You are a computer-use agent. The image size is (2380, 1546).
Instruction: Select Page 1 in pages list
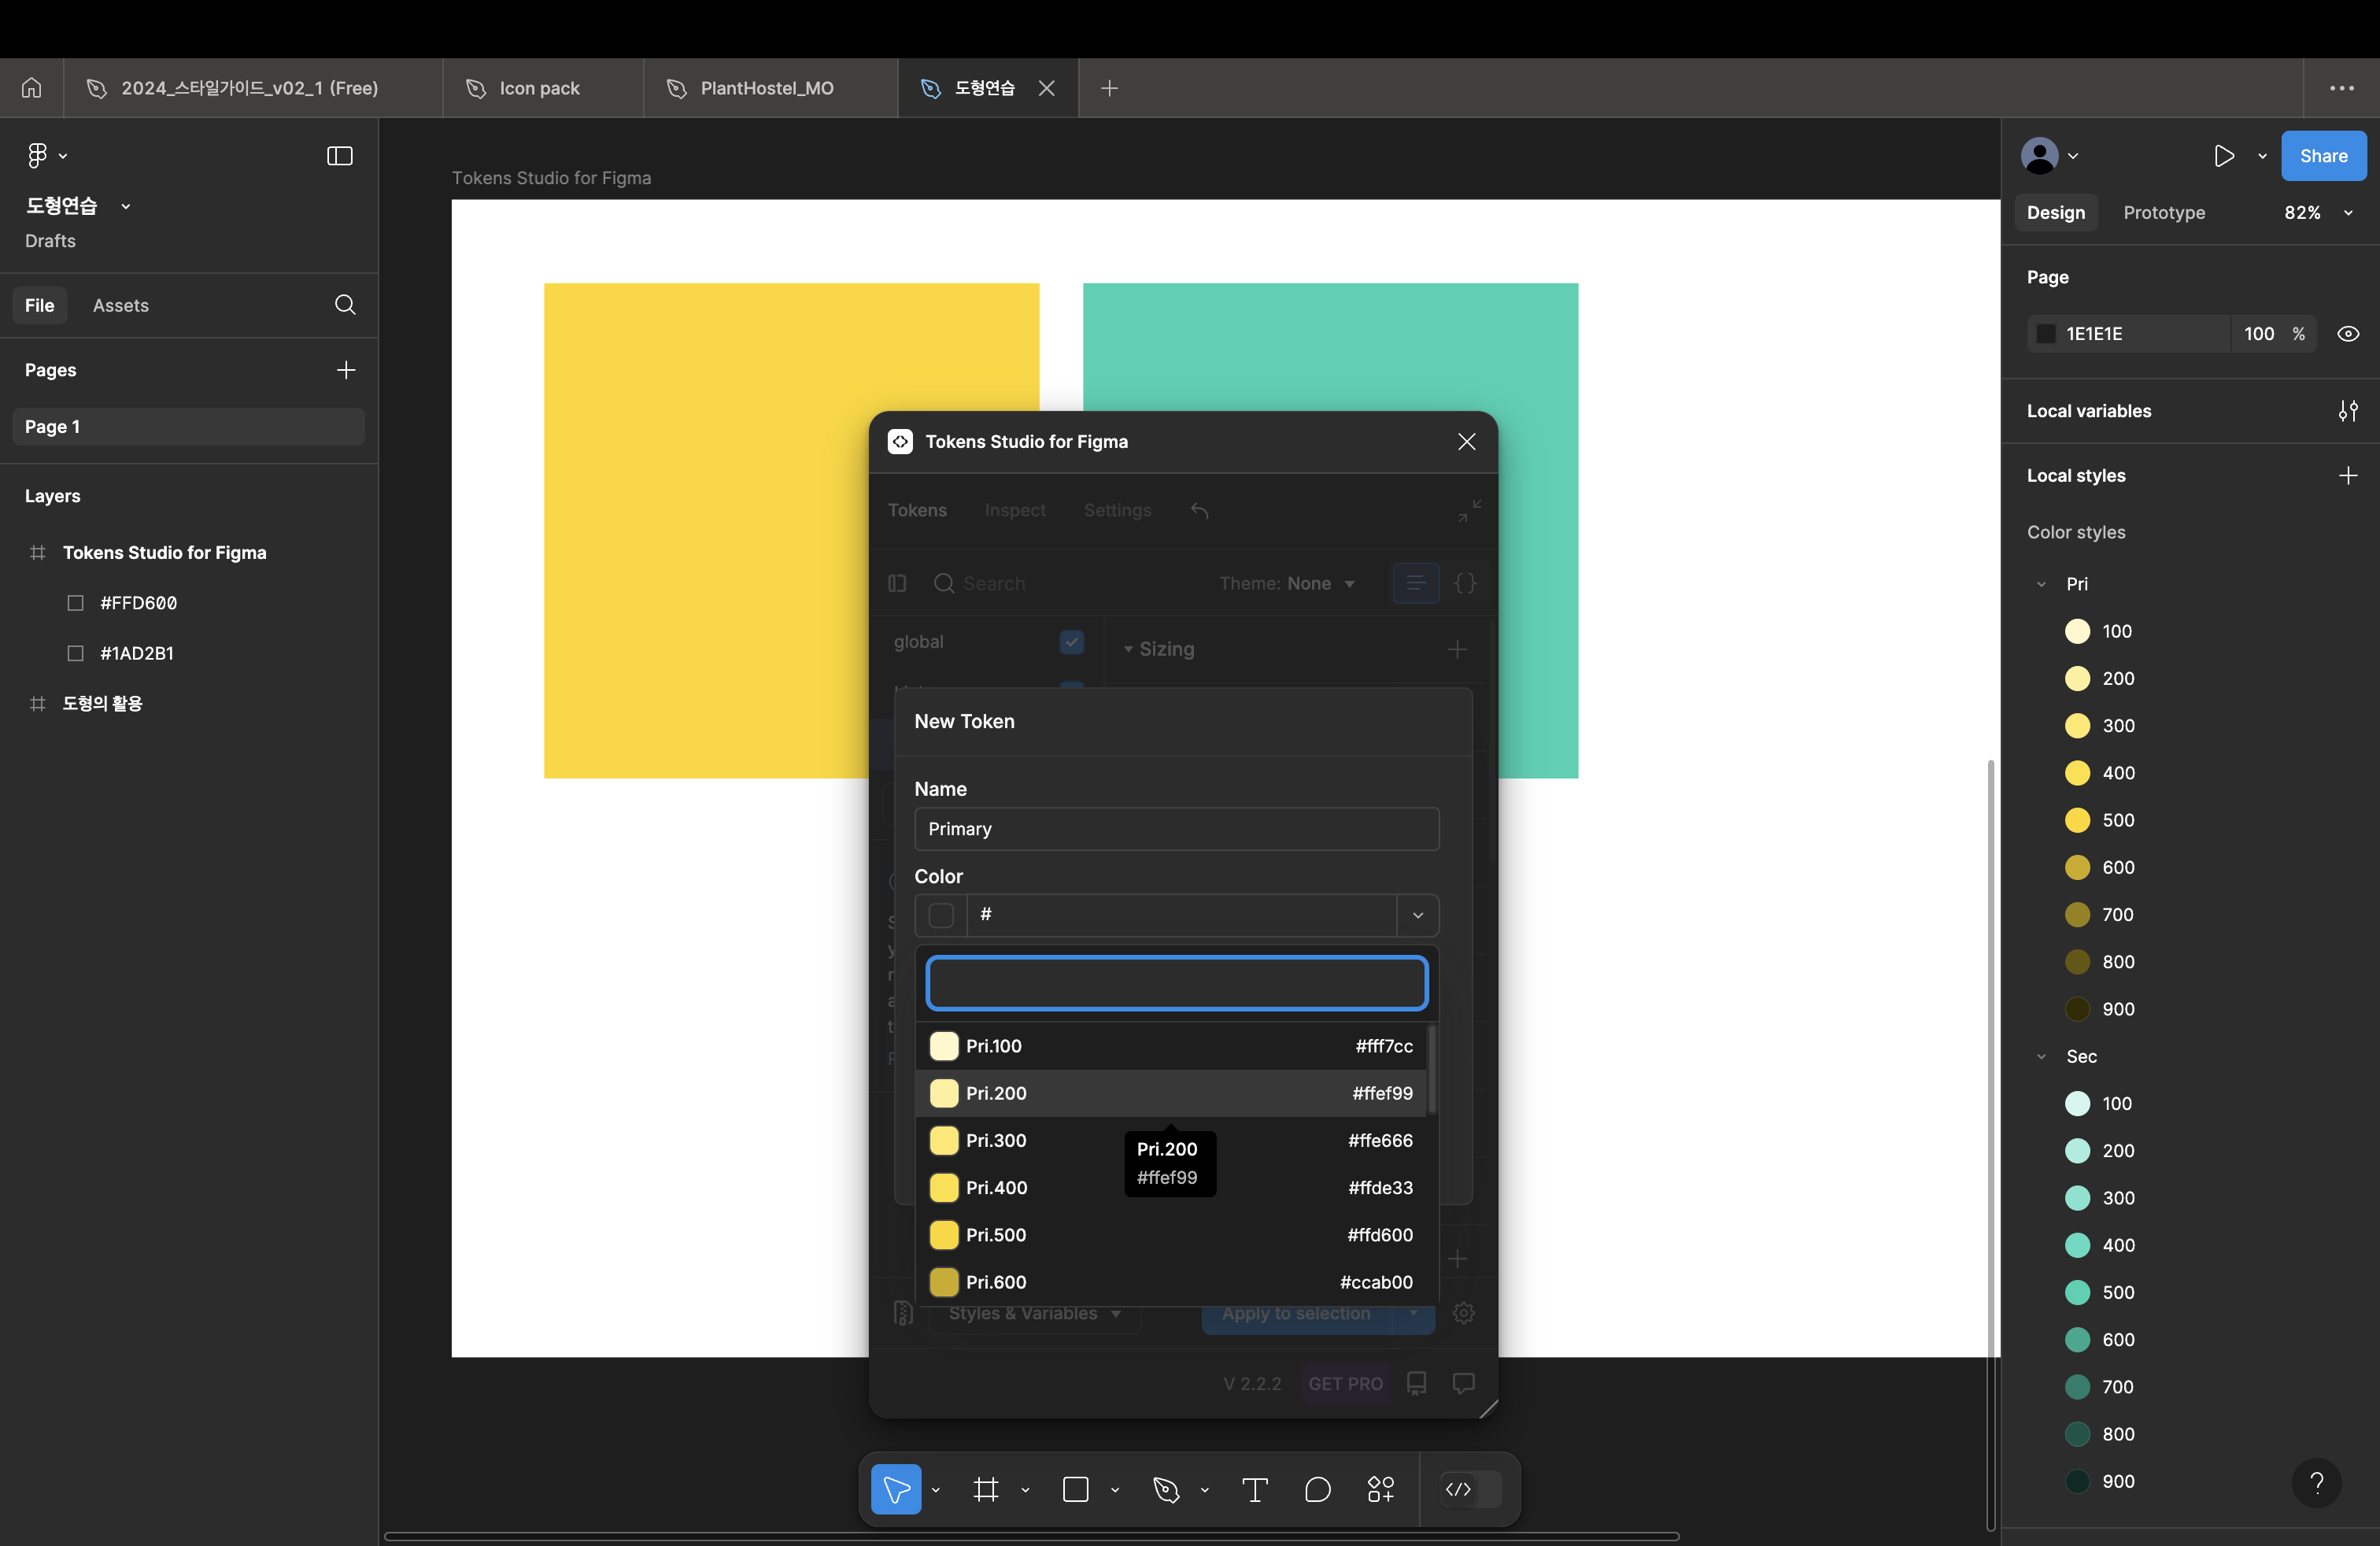[x=188, y=427]
